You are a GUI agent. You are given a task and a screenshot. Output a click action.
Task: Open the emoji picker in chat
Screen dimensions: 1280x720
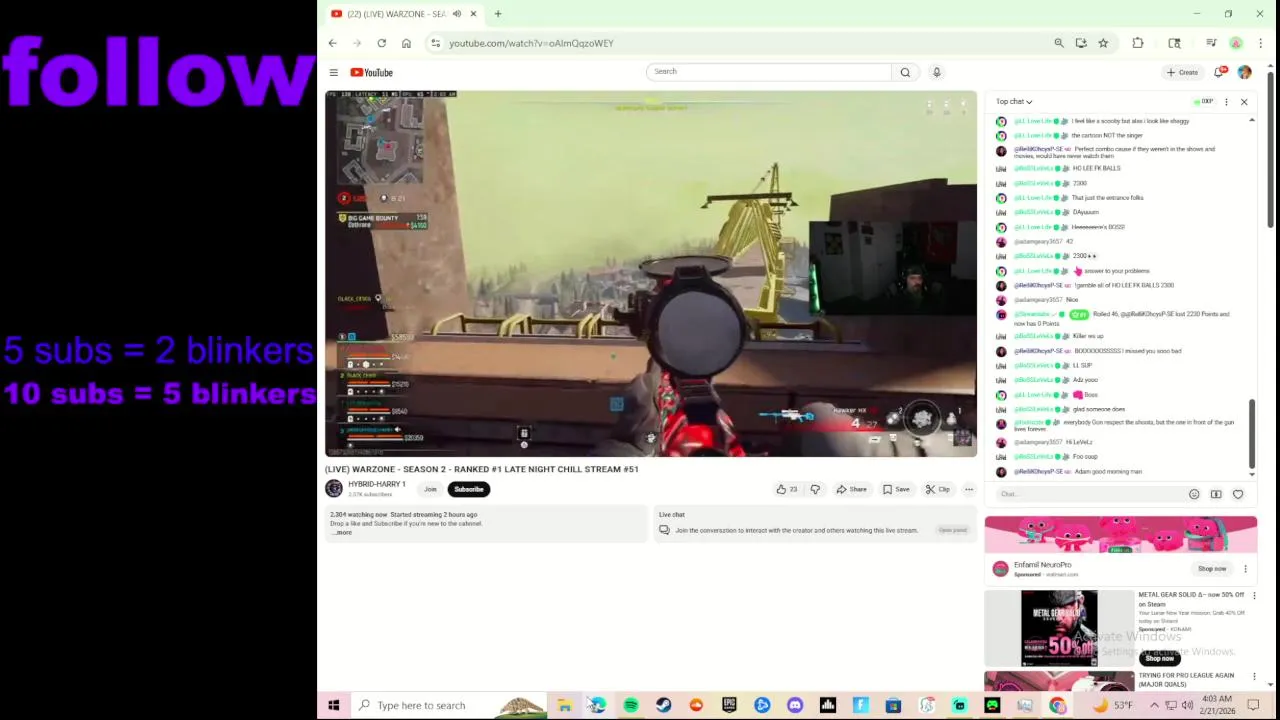coord(1194,494)
